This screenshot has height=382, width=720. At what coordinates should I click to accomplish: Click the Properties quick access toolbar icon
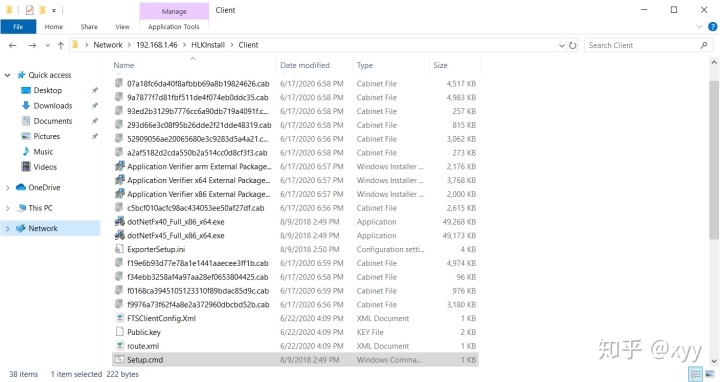[29, 10]
